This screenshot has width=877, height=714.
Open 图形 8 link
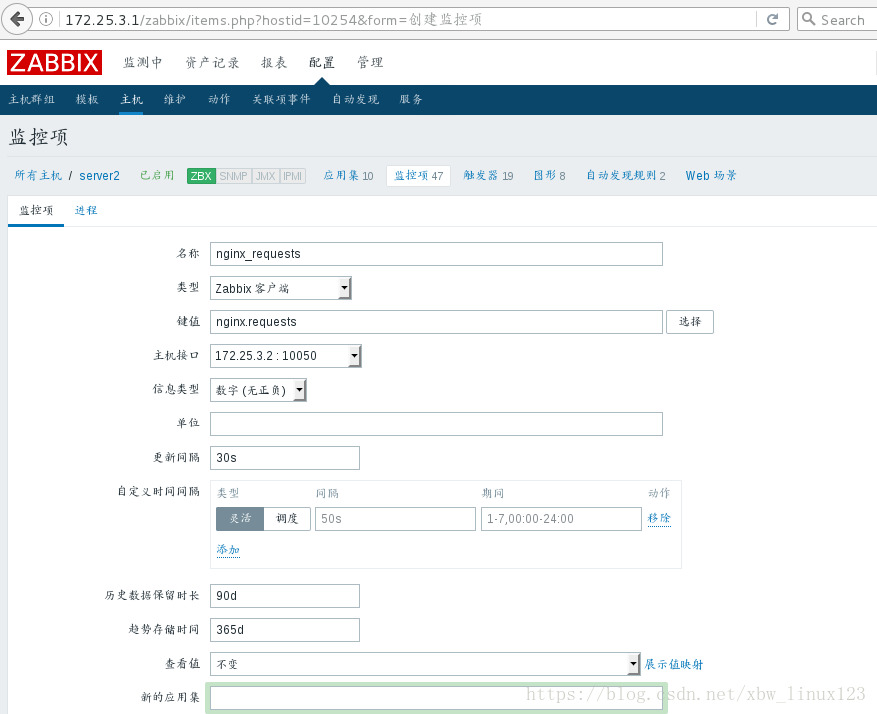(549, 176)
